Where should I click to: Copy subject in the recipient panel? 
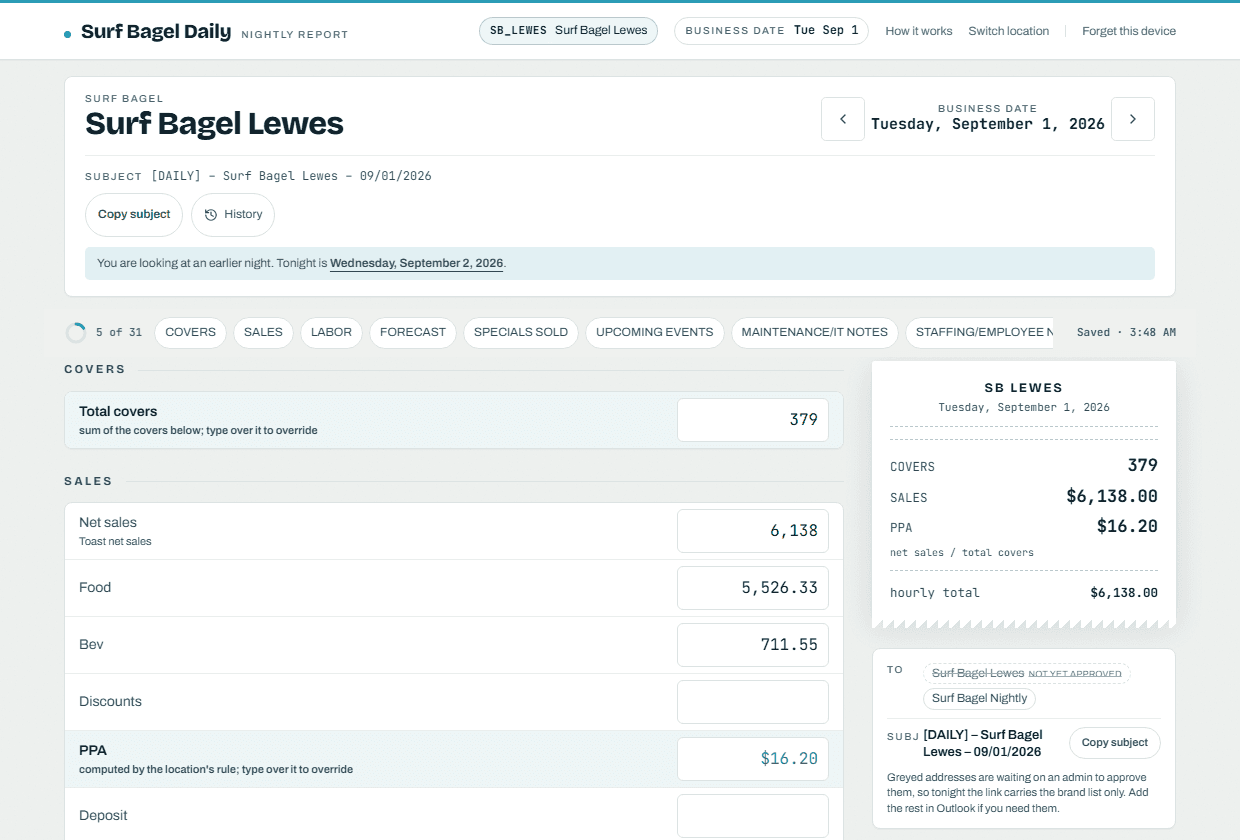(1115, 743)
